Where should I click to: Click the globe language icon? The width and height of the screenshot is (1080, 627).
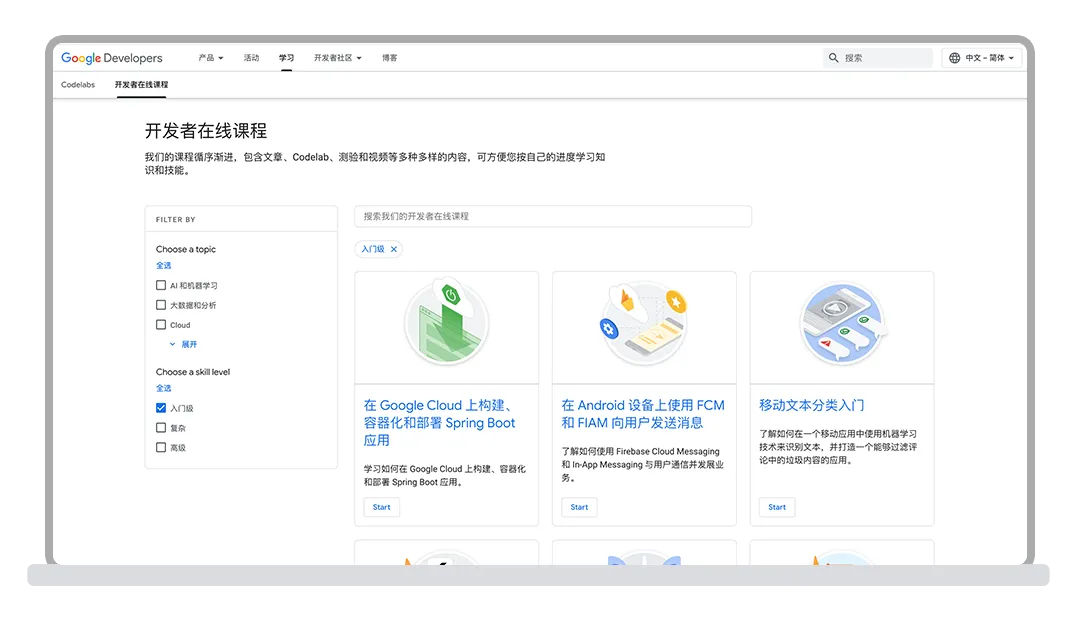(x=955, y=58)
